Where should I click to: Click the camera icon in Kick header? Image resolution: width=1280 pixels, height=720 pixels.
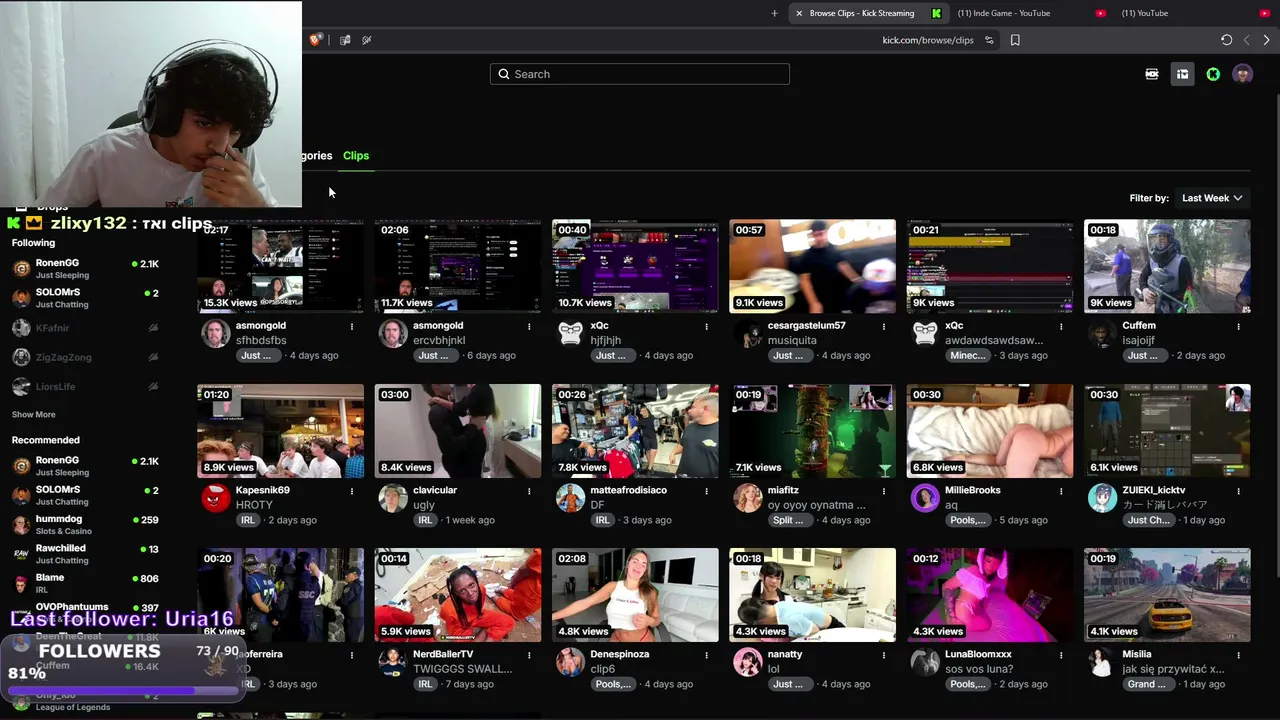coord(1152,74)
